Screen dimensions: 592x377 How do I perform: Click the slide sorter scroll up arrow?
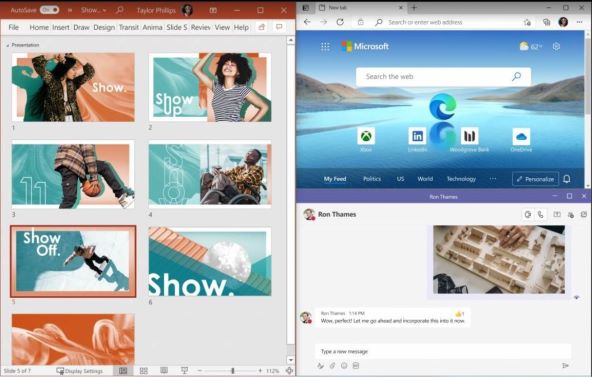(x=290, y=40)
